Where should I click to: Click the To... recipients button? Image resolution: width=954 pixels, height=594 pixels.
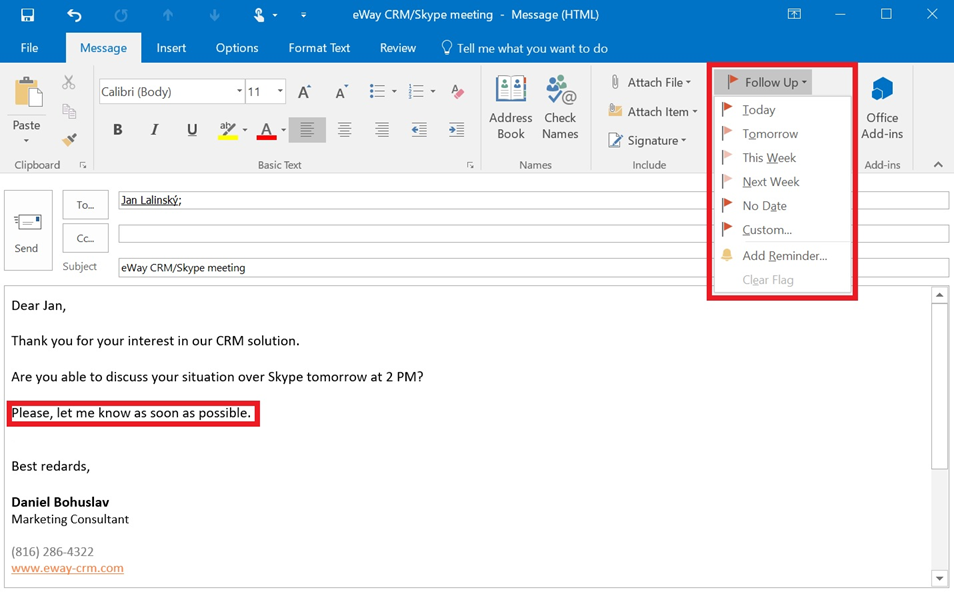(x=85, y=205)
